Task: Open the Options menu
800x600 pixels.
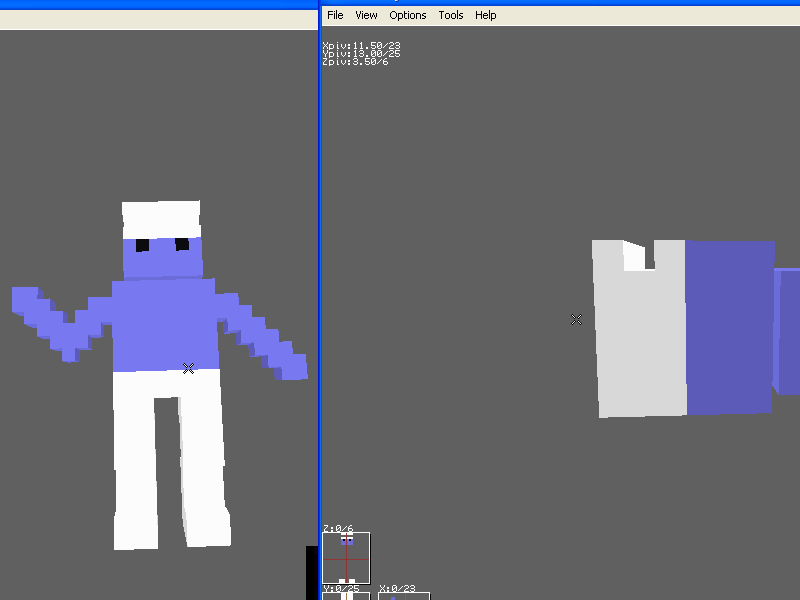Action: click(408, 15)
